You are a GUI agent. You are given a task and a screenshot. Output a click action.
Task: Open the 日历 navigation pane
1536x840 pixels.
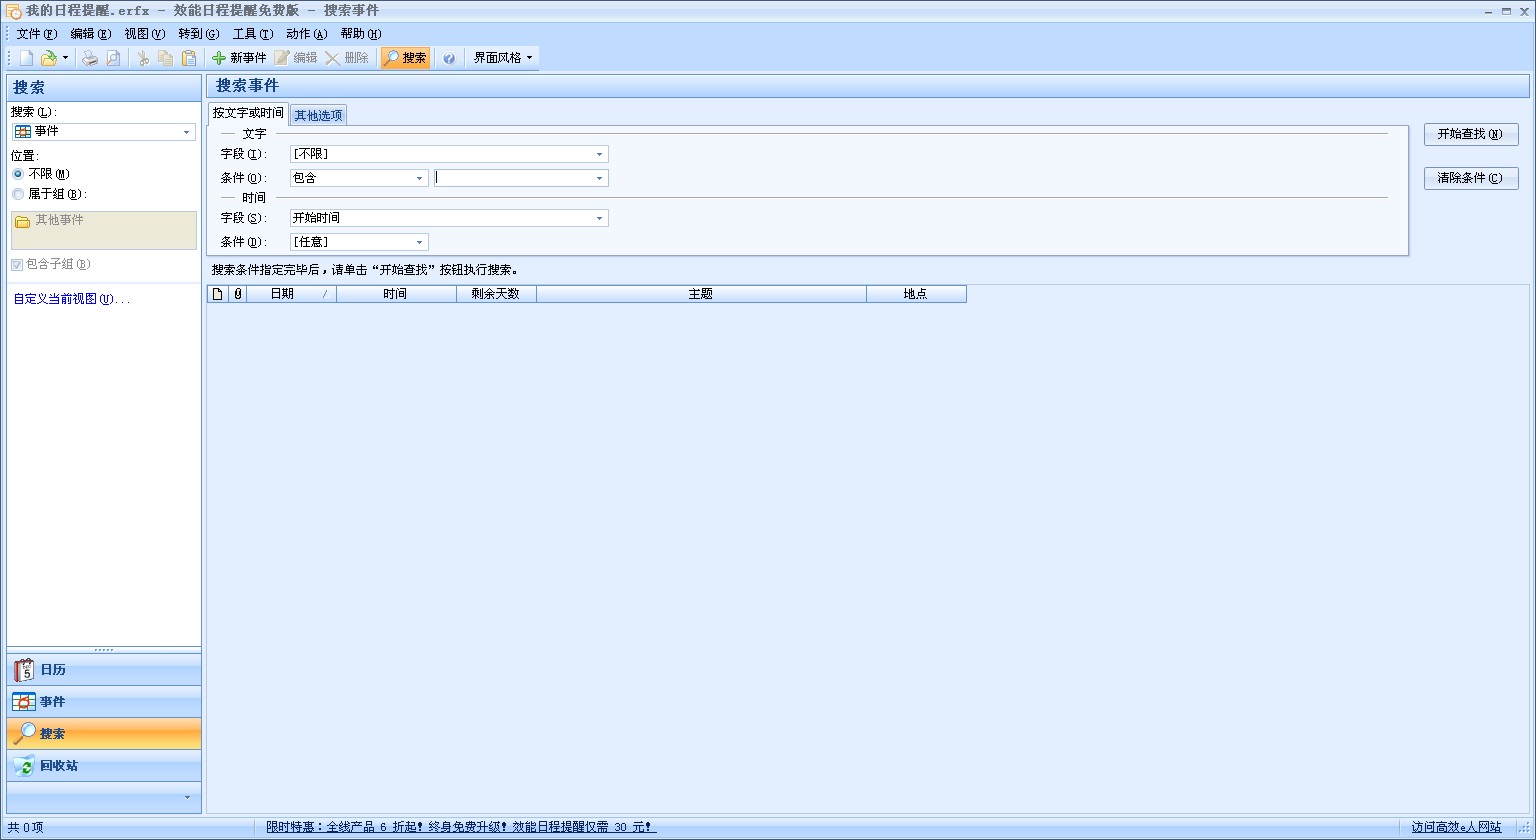[x=104, y=670]
